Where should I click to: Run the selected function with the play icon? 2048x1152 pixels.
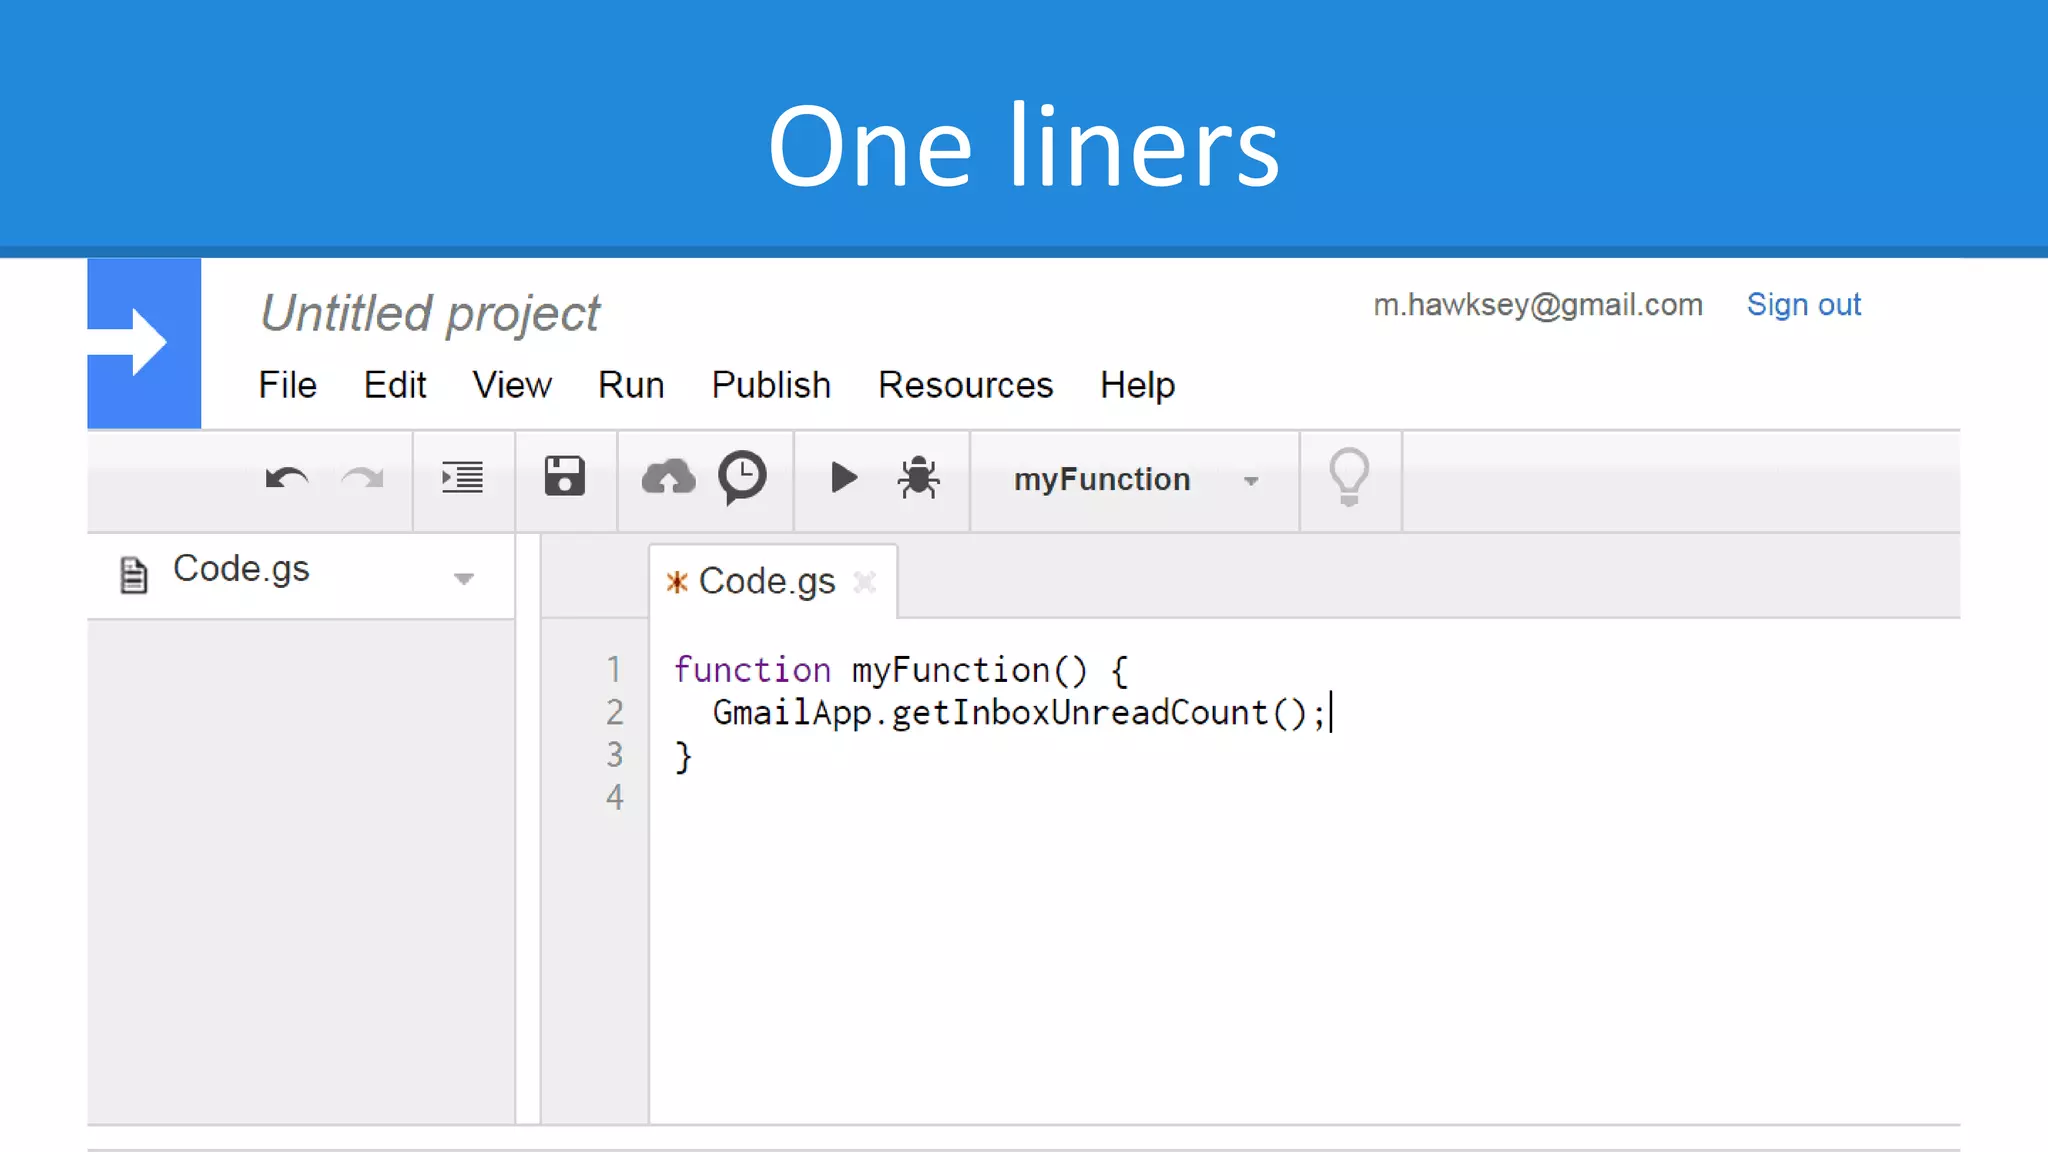[x=844, y=477]
